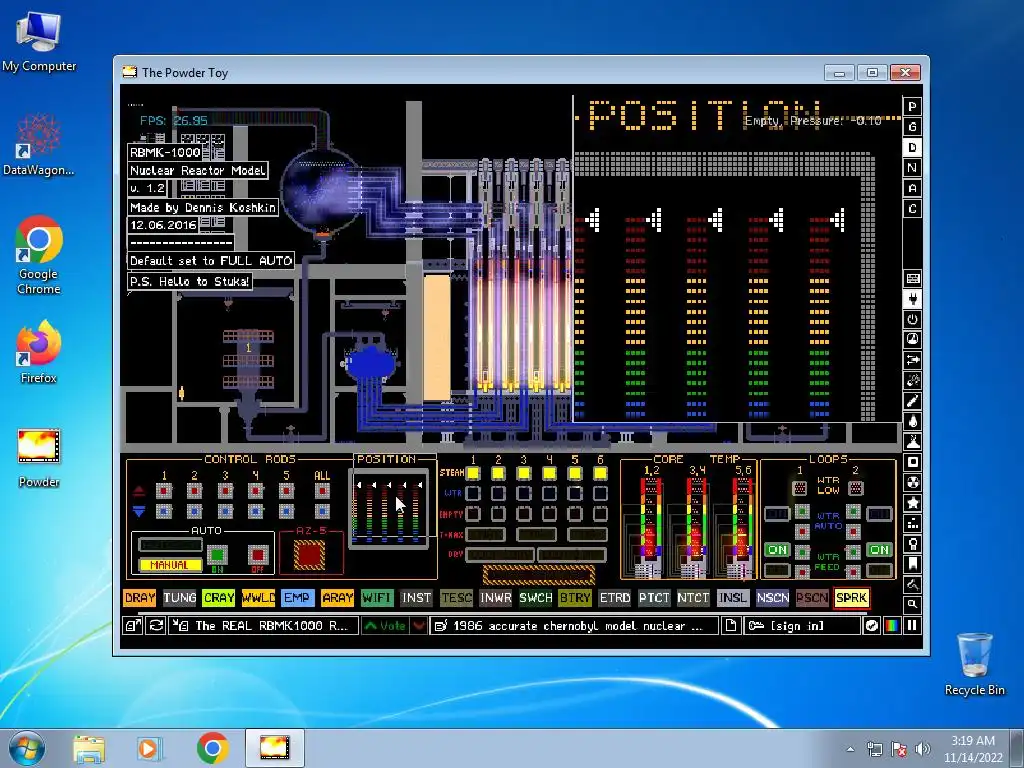1024x768 pixels.
Task: Select the SWCH element
Action: point(536,598)
